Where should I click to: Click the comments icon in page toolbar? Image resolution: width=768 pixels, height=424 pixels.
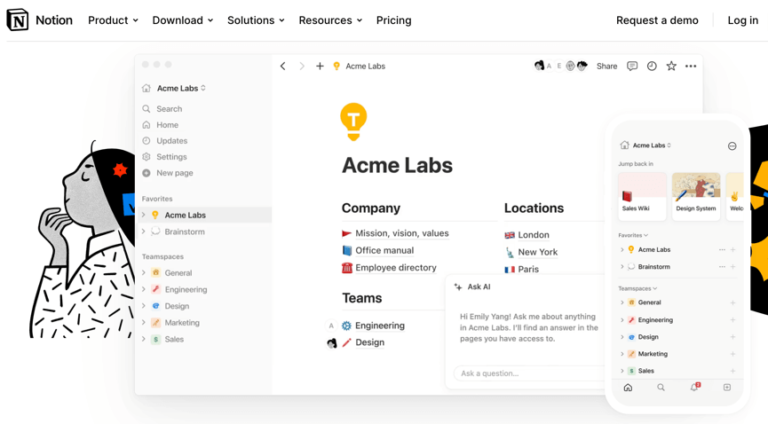click(x=632, y=66)
